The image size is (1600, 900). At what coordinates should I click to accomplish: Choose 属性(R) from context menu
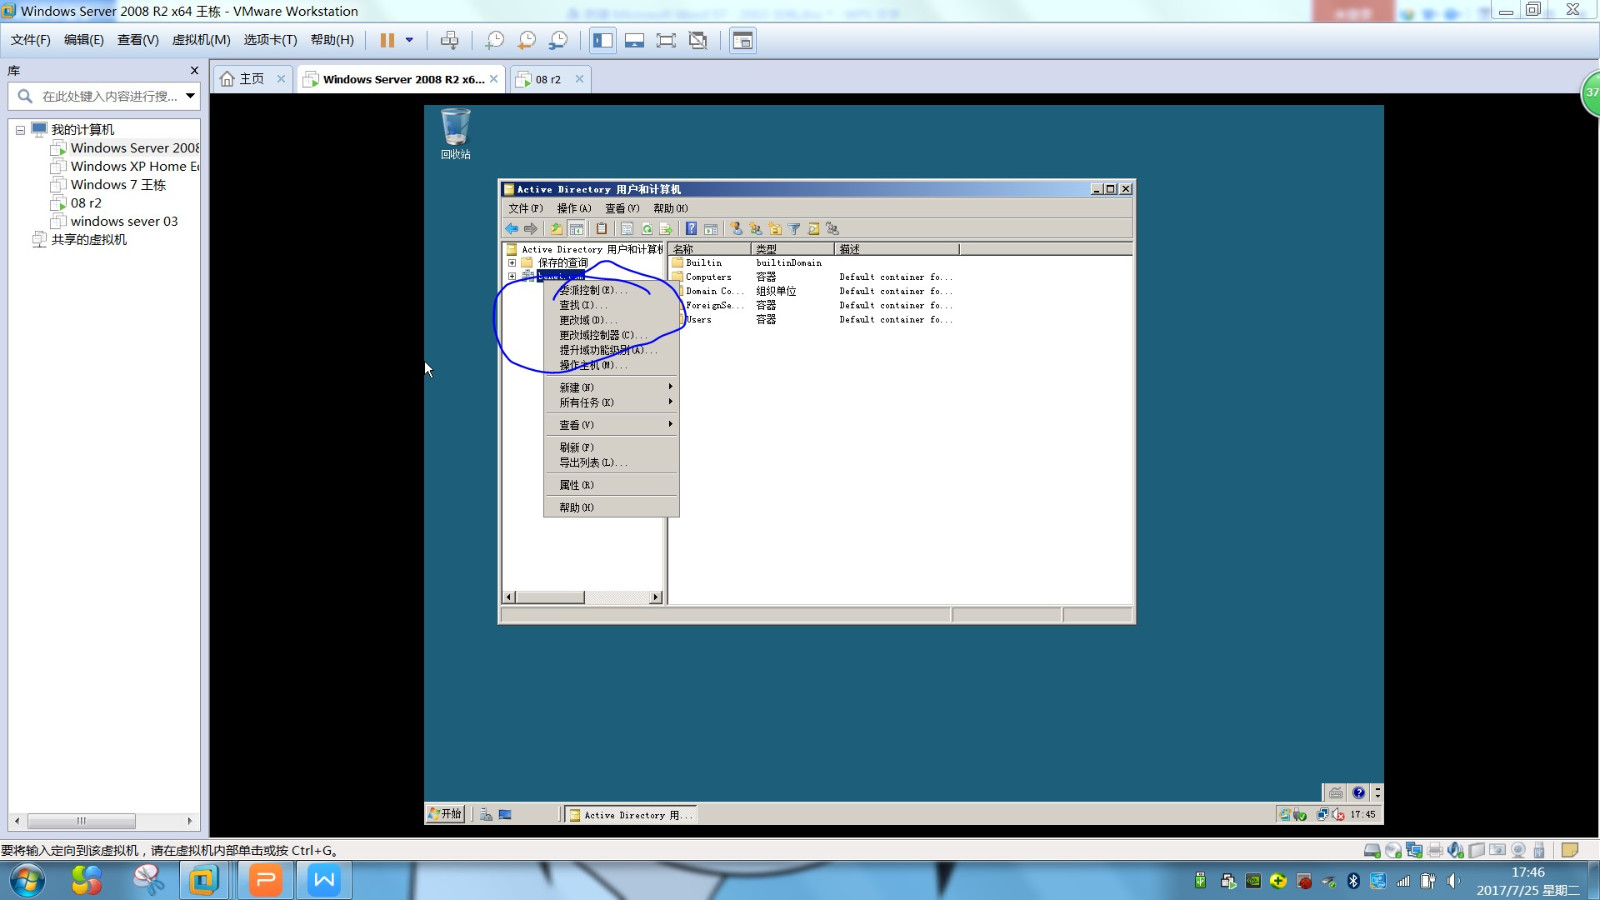(611, 485)
